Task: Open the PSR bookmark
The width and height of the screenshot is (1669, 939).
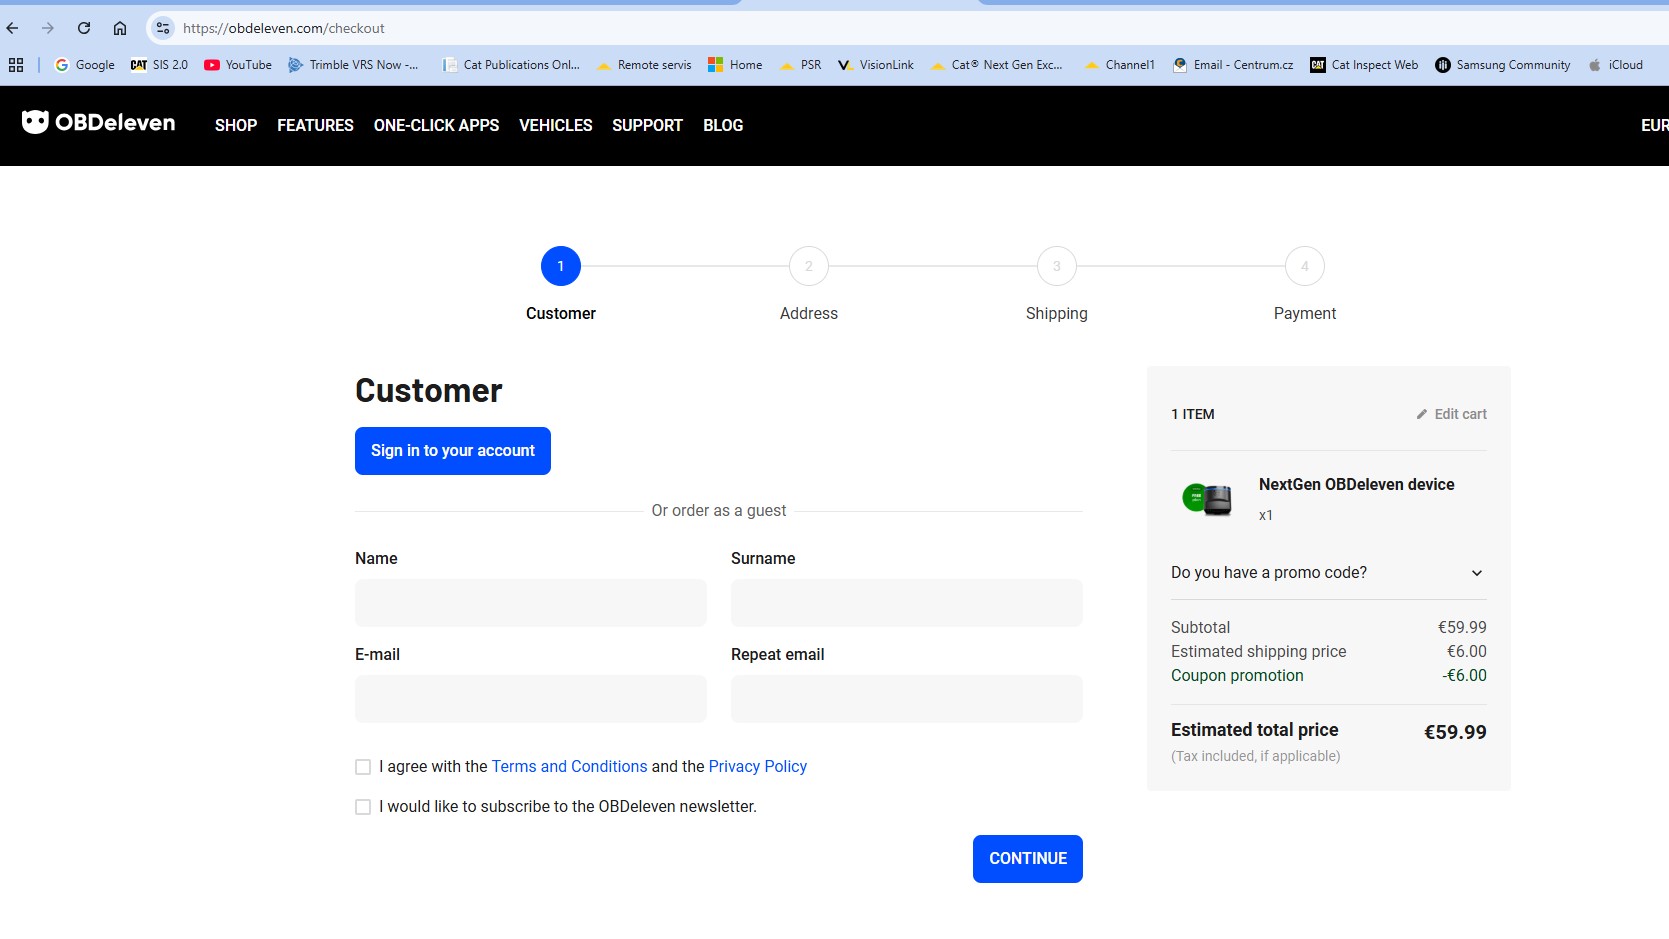Action: point(800,65)
